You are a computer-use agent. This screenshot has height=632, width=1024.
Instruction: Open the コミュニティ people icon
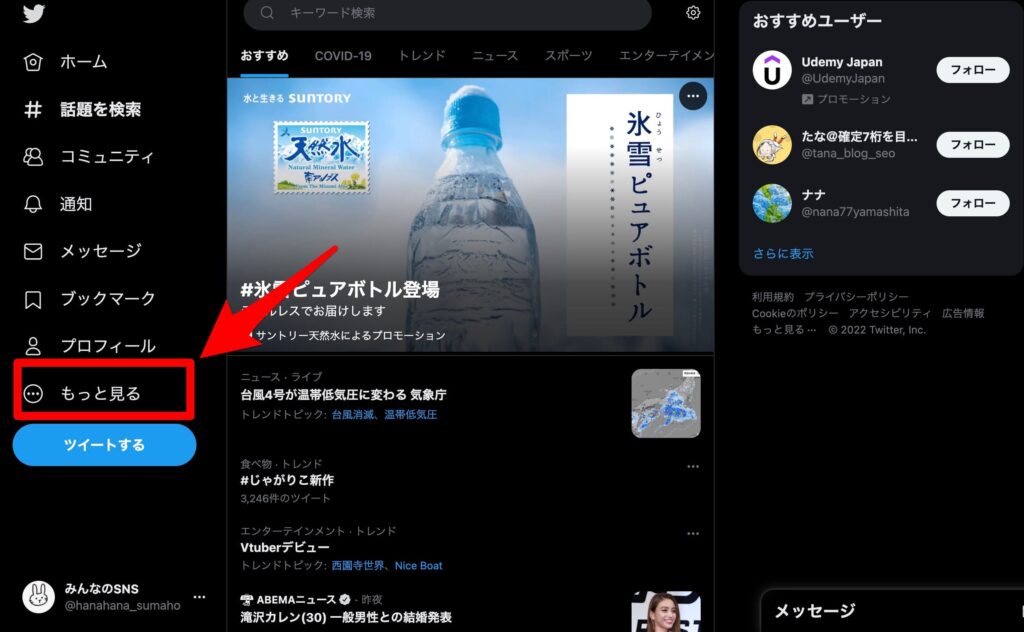[x=33, y=157]
